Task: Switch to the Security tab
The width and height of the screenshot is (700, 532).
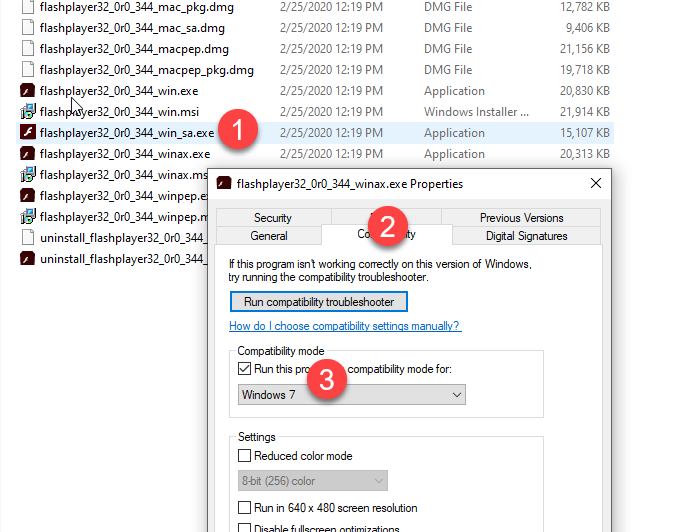Action: click(273, 218)
